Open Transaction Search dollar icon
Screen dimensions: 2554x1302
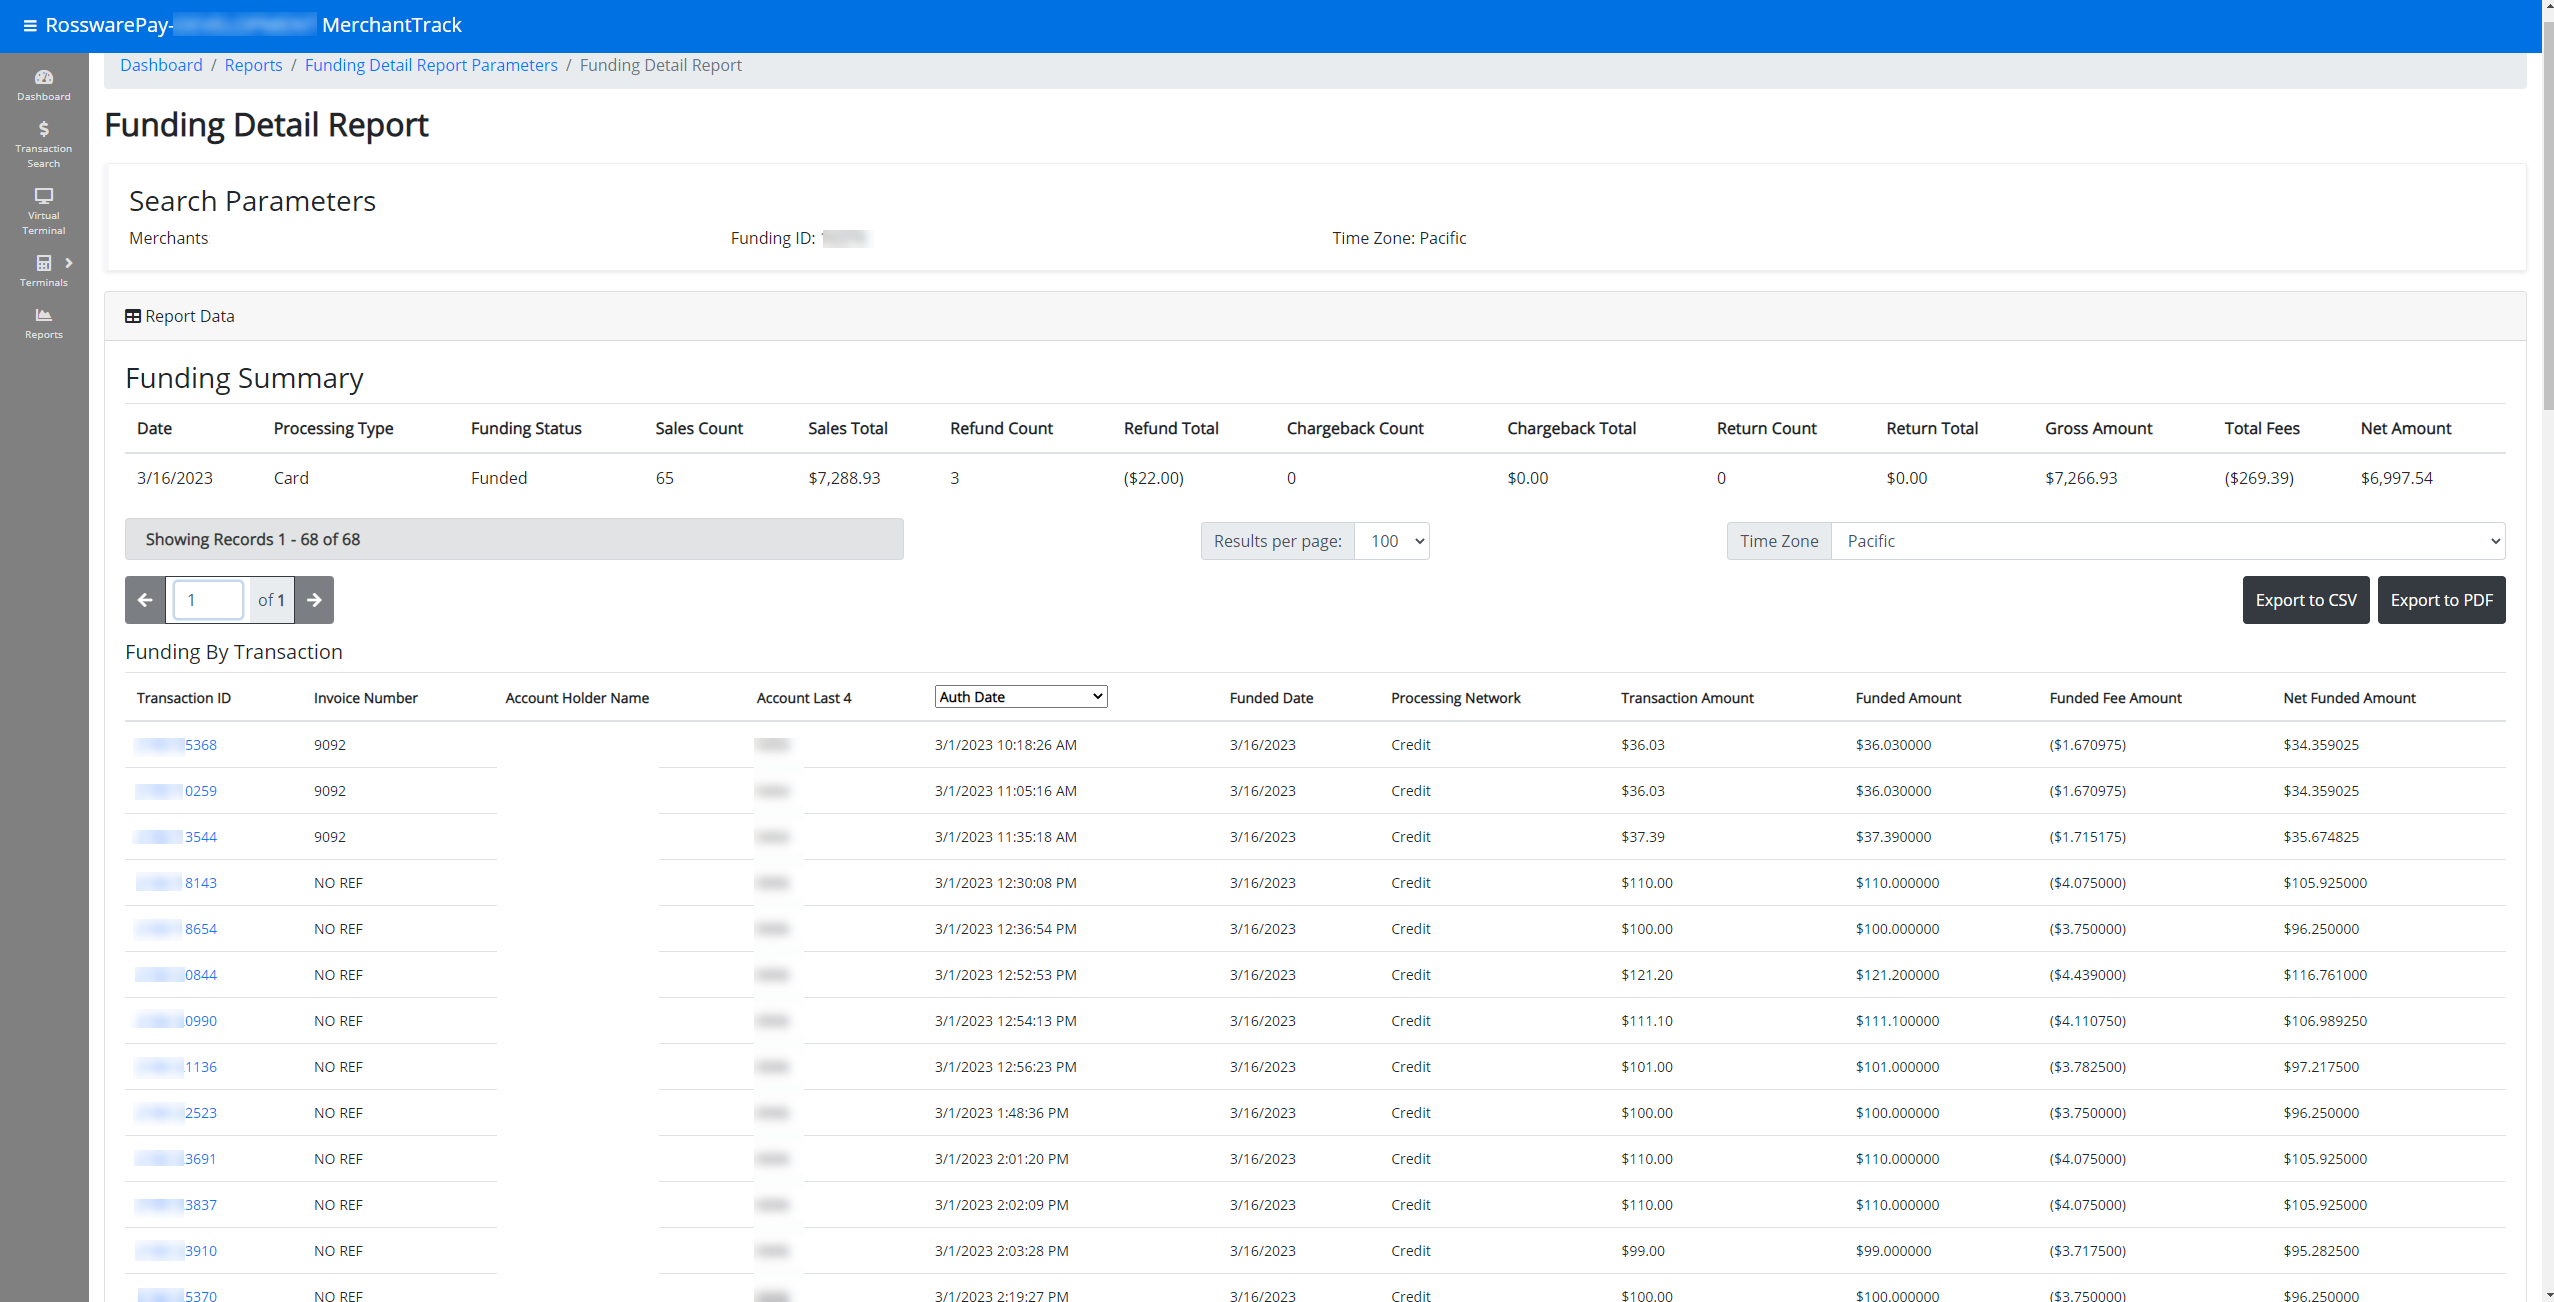[x=44, y=129]
